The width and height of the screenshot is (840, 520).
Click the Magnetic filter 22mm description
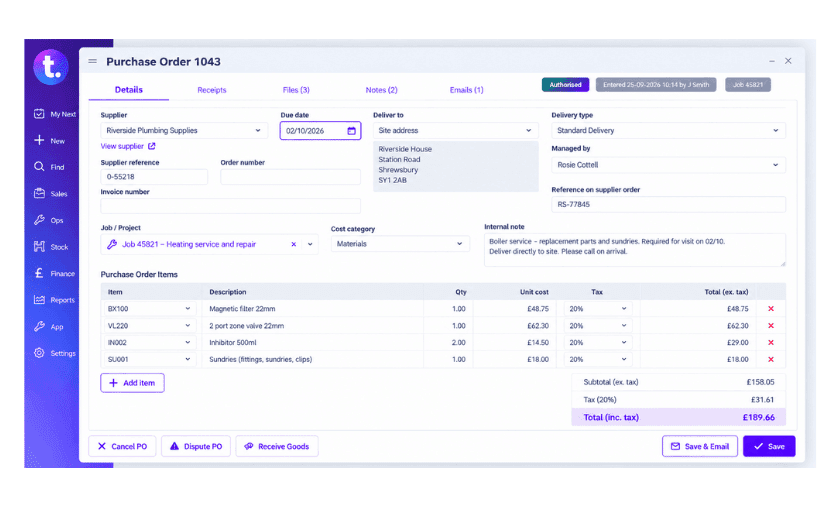242,308
